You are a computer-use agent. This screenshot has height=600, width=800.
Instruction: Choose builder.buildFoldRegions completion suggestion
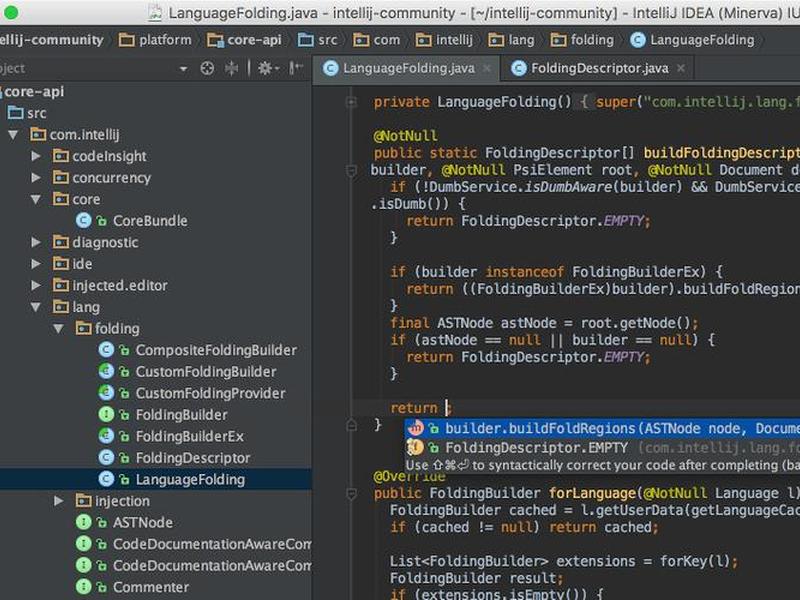[x=602, y=429]
